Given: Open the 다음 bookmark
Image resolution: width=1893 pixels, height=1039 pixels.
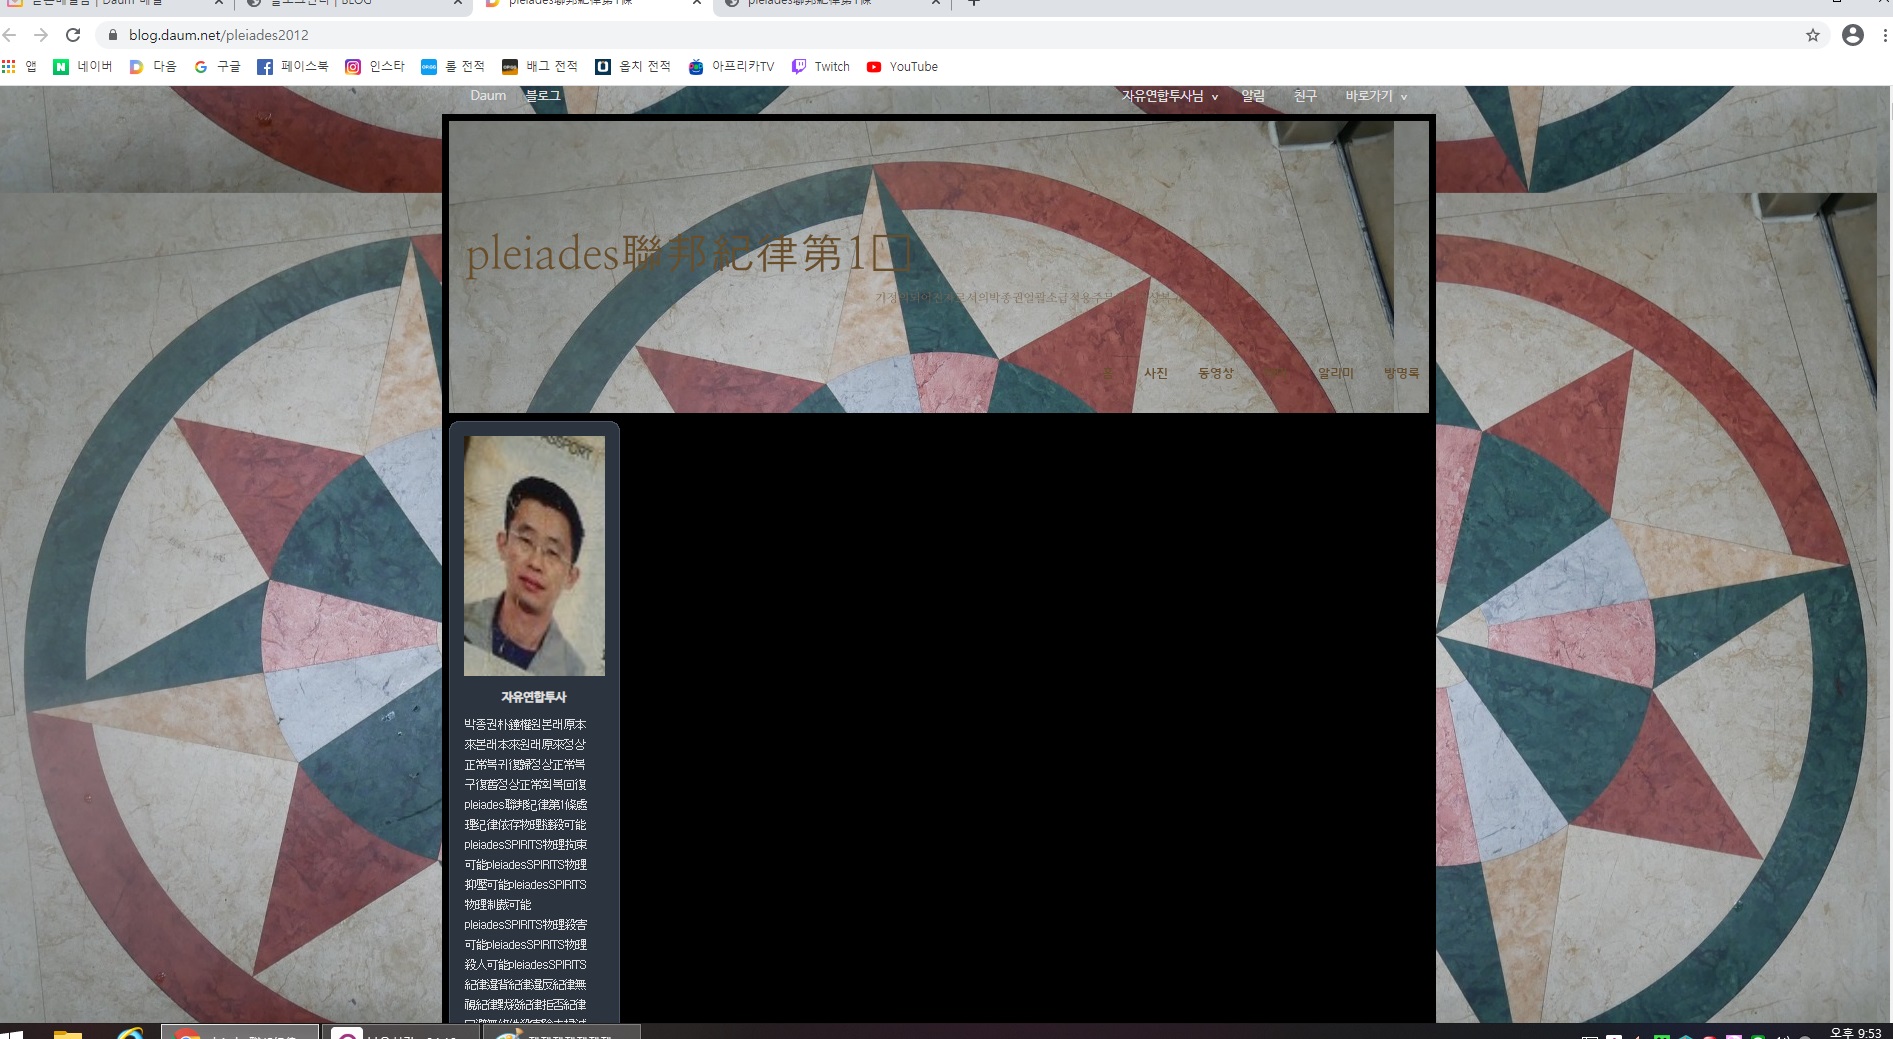Looking at the screenshot, I should tap(153, 67).
